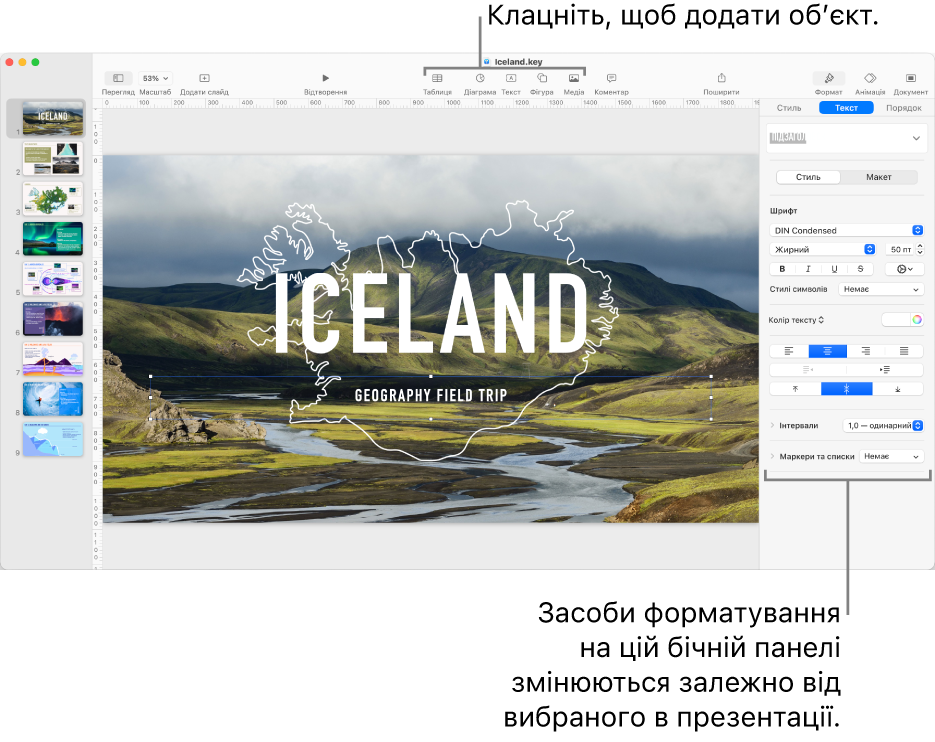Insert a shape using Фігура icon

click(542, 78)
